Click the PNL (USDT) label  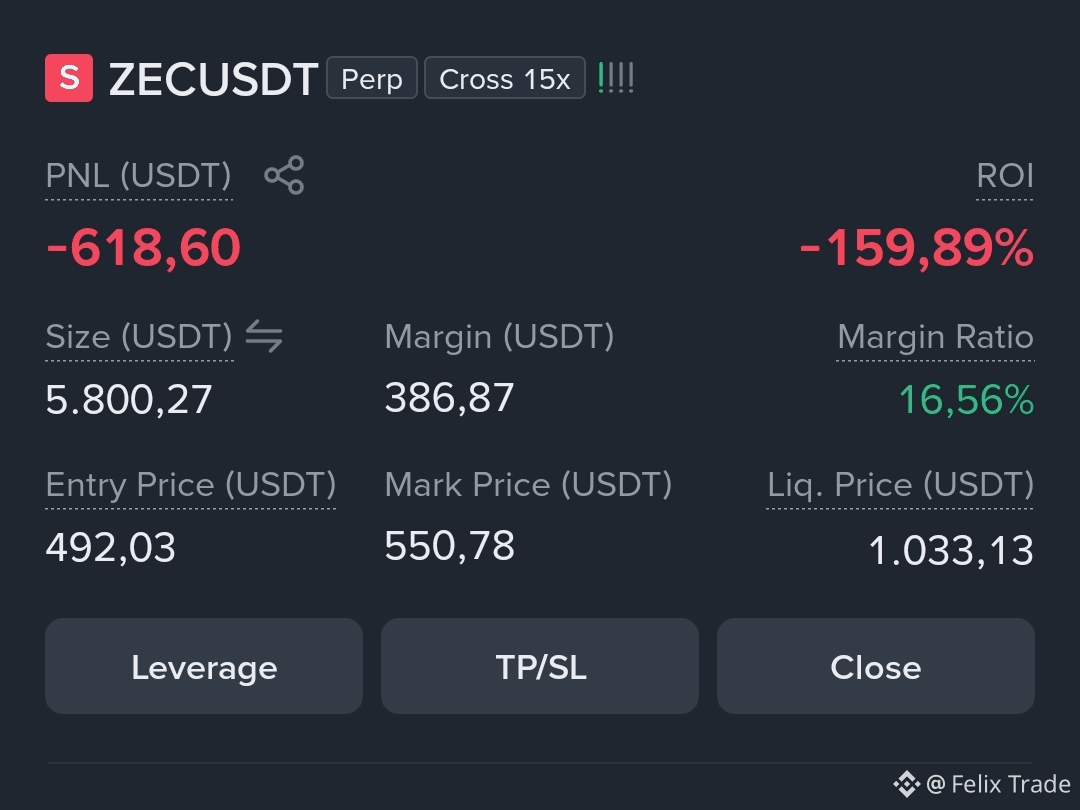point(138,176)
